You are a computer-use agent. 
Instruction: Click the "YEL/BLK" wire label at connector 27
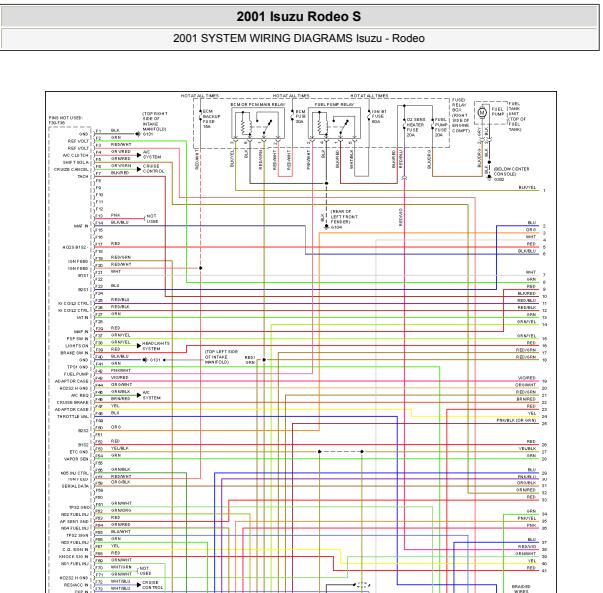(x=528, y=449)
